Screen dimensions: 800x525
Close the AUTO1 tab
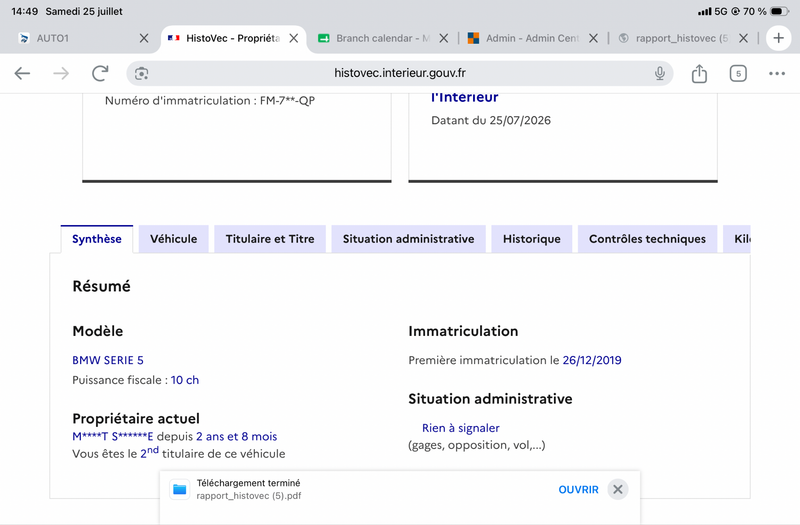click(x=144, y=38)
